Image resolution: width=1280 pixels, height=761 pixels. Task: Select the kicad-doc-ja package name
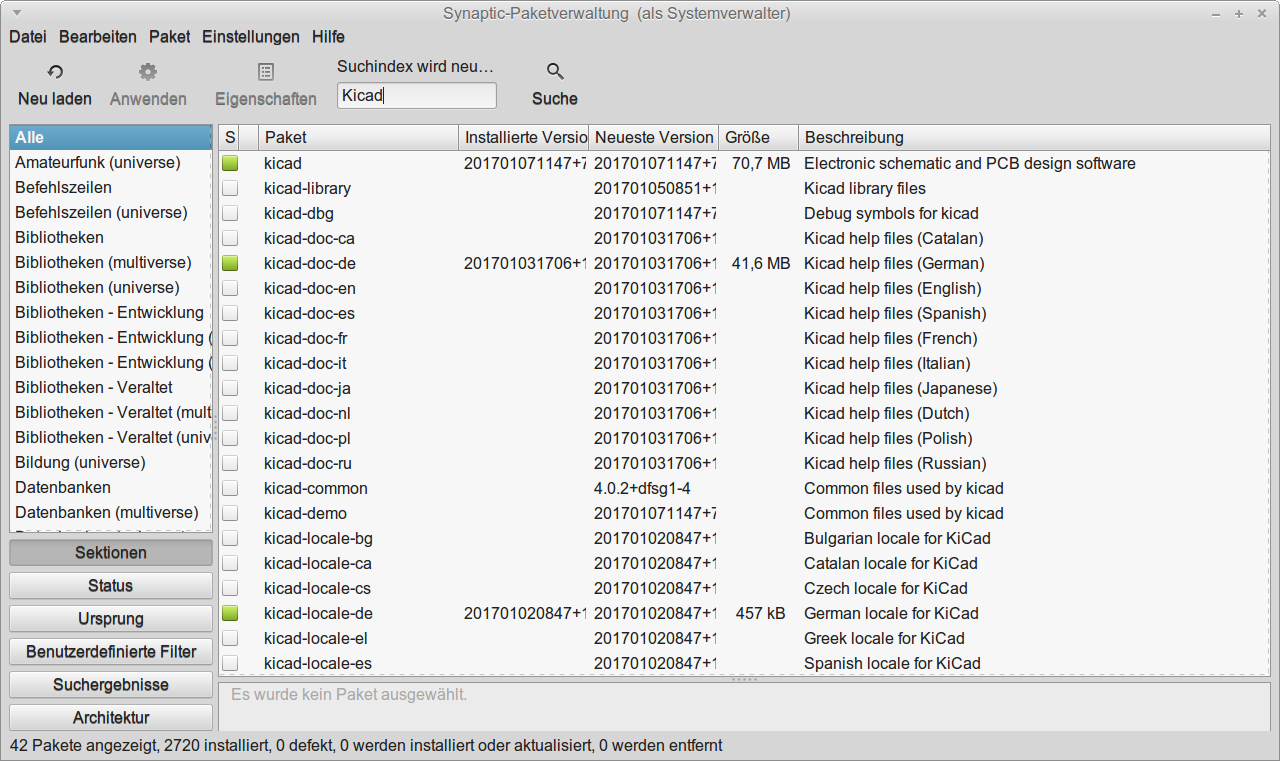[x=307, y=388]
